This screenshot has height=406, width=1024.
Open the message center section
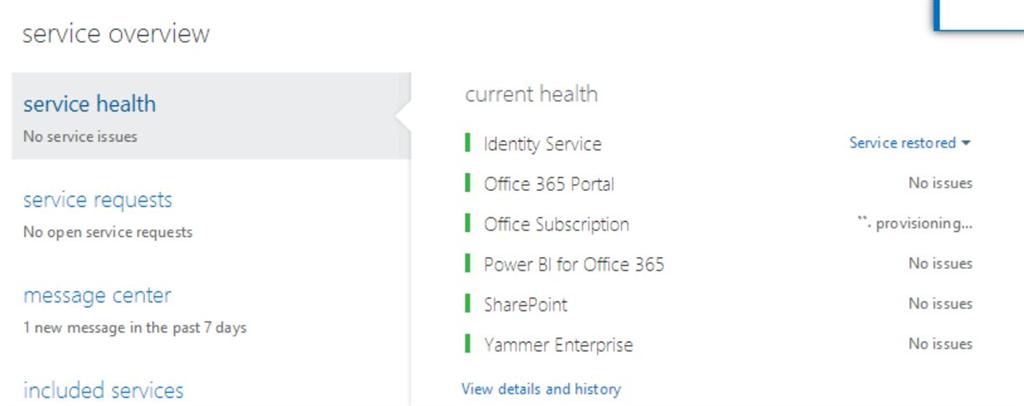[97, 296]
